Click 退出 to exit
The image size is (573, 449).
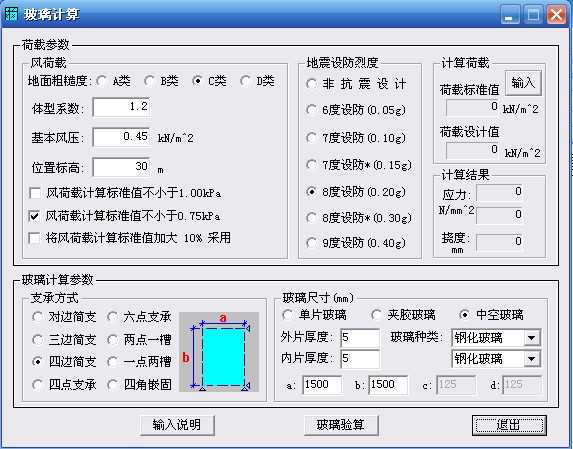[509, 425]
